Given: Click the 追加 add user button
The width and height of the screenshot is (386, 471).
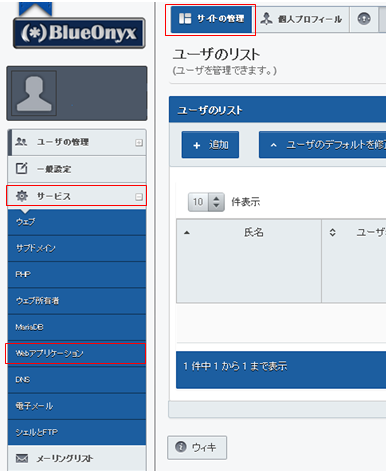Looking at the screenshot, I should (x=210, y=145).
